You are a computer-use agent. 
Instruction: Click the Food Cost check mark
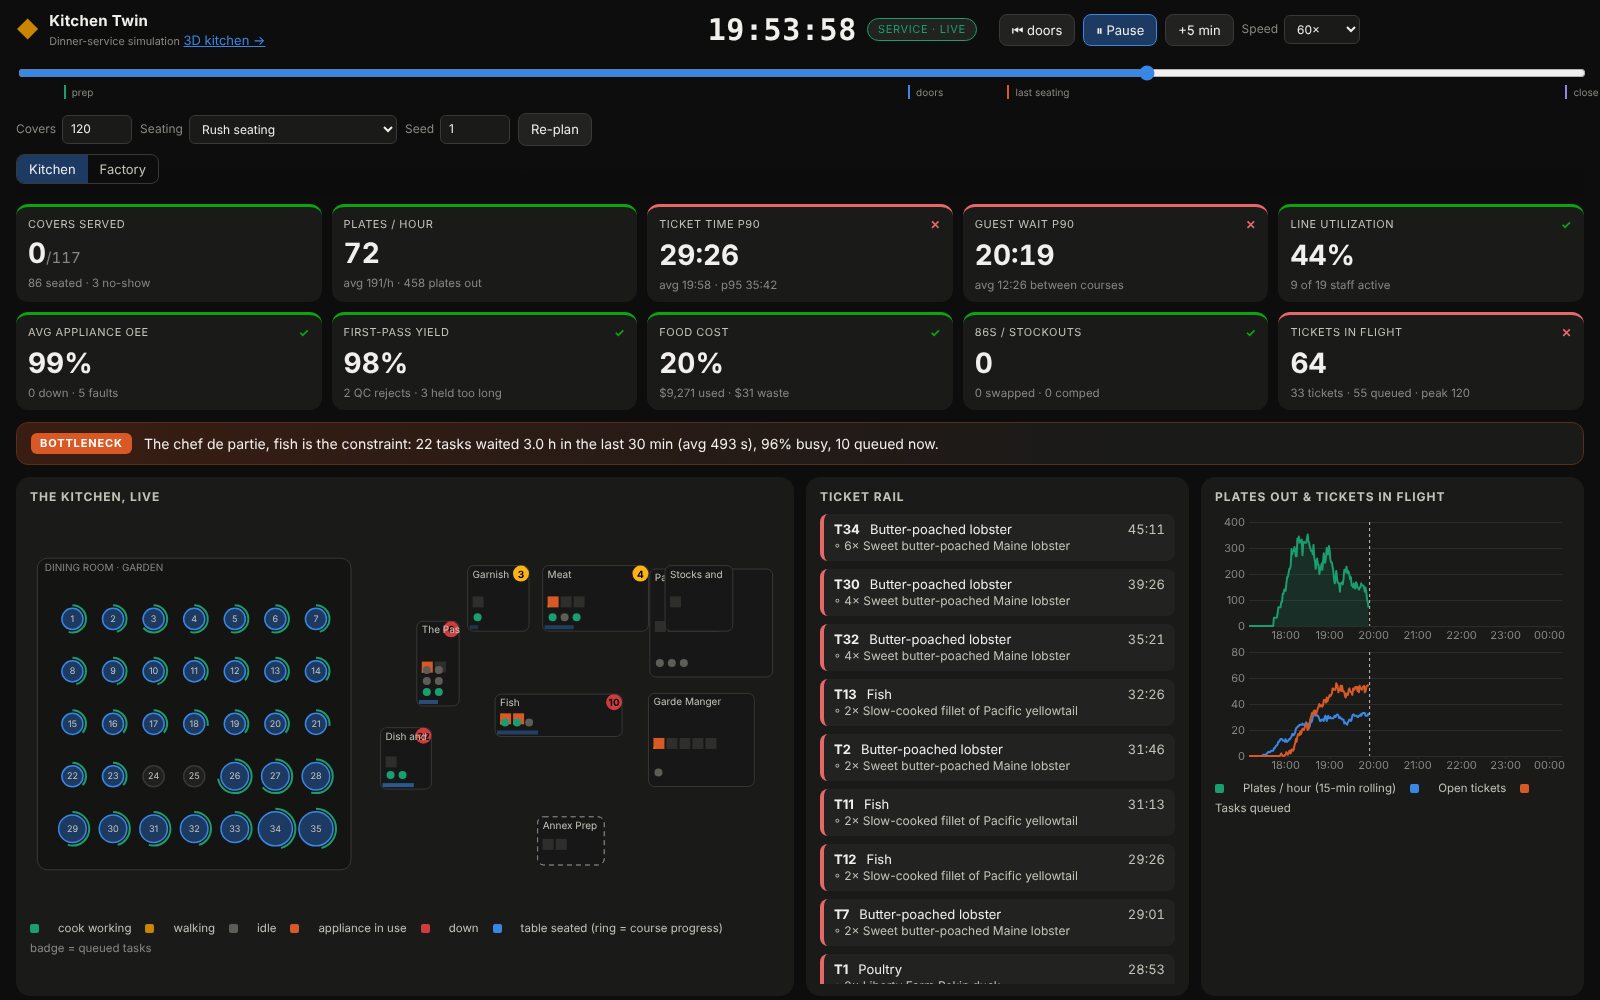935,333
